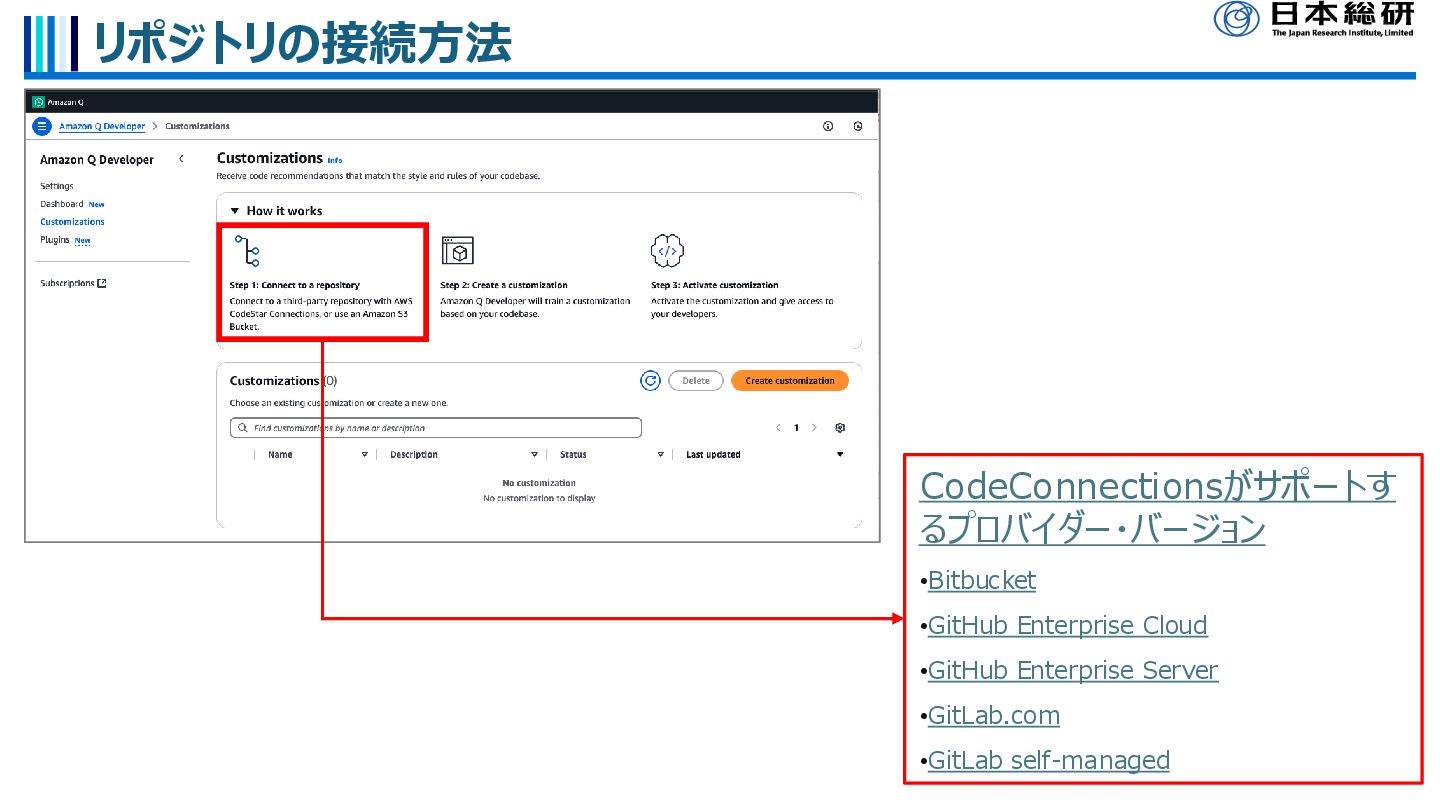Click the Subscriptions external link icon
The height and width of the screenshot is (810, 1440).
102,283
